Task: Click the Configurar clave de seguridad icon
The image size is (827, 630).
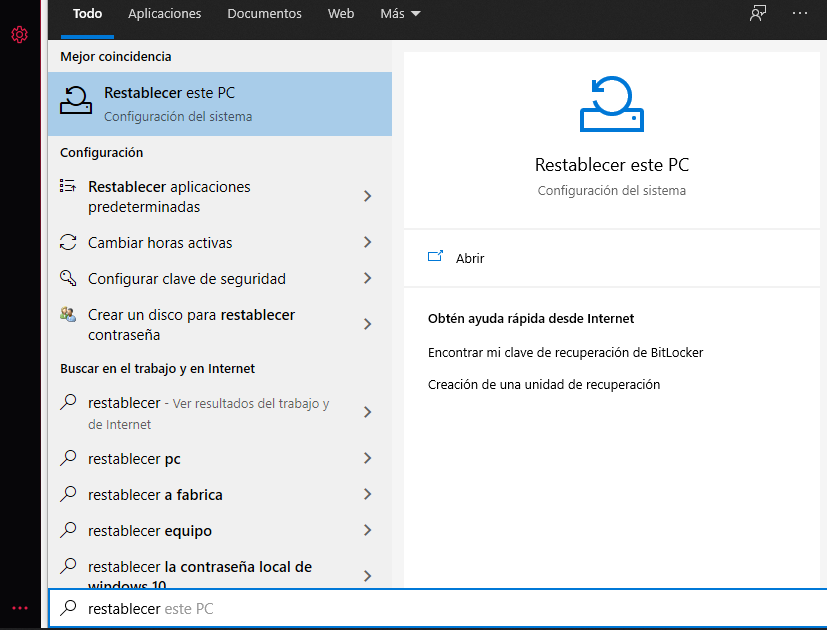Action: (x=67, y=278)
